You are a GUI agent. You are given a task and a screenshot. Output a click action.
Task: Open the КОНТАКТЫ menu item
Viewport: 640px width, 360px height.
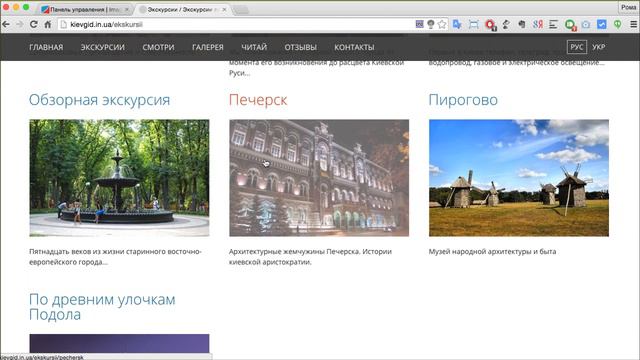coord(354,47)
